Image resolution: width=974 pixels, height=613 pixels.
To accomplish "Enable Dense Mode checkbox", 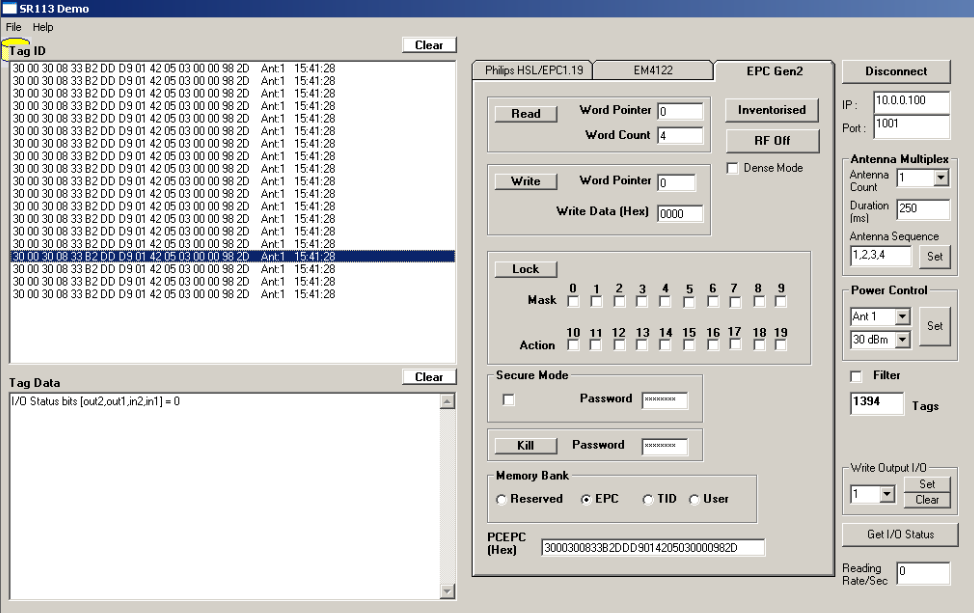I will tap(732, 168).
